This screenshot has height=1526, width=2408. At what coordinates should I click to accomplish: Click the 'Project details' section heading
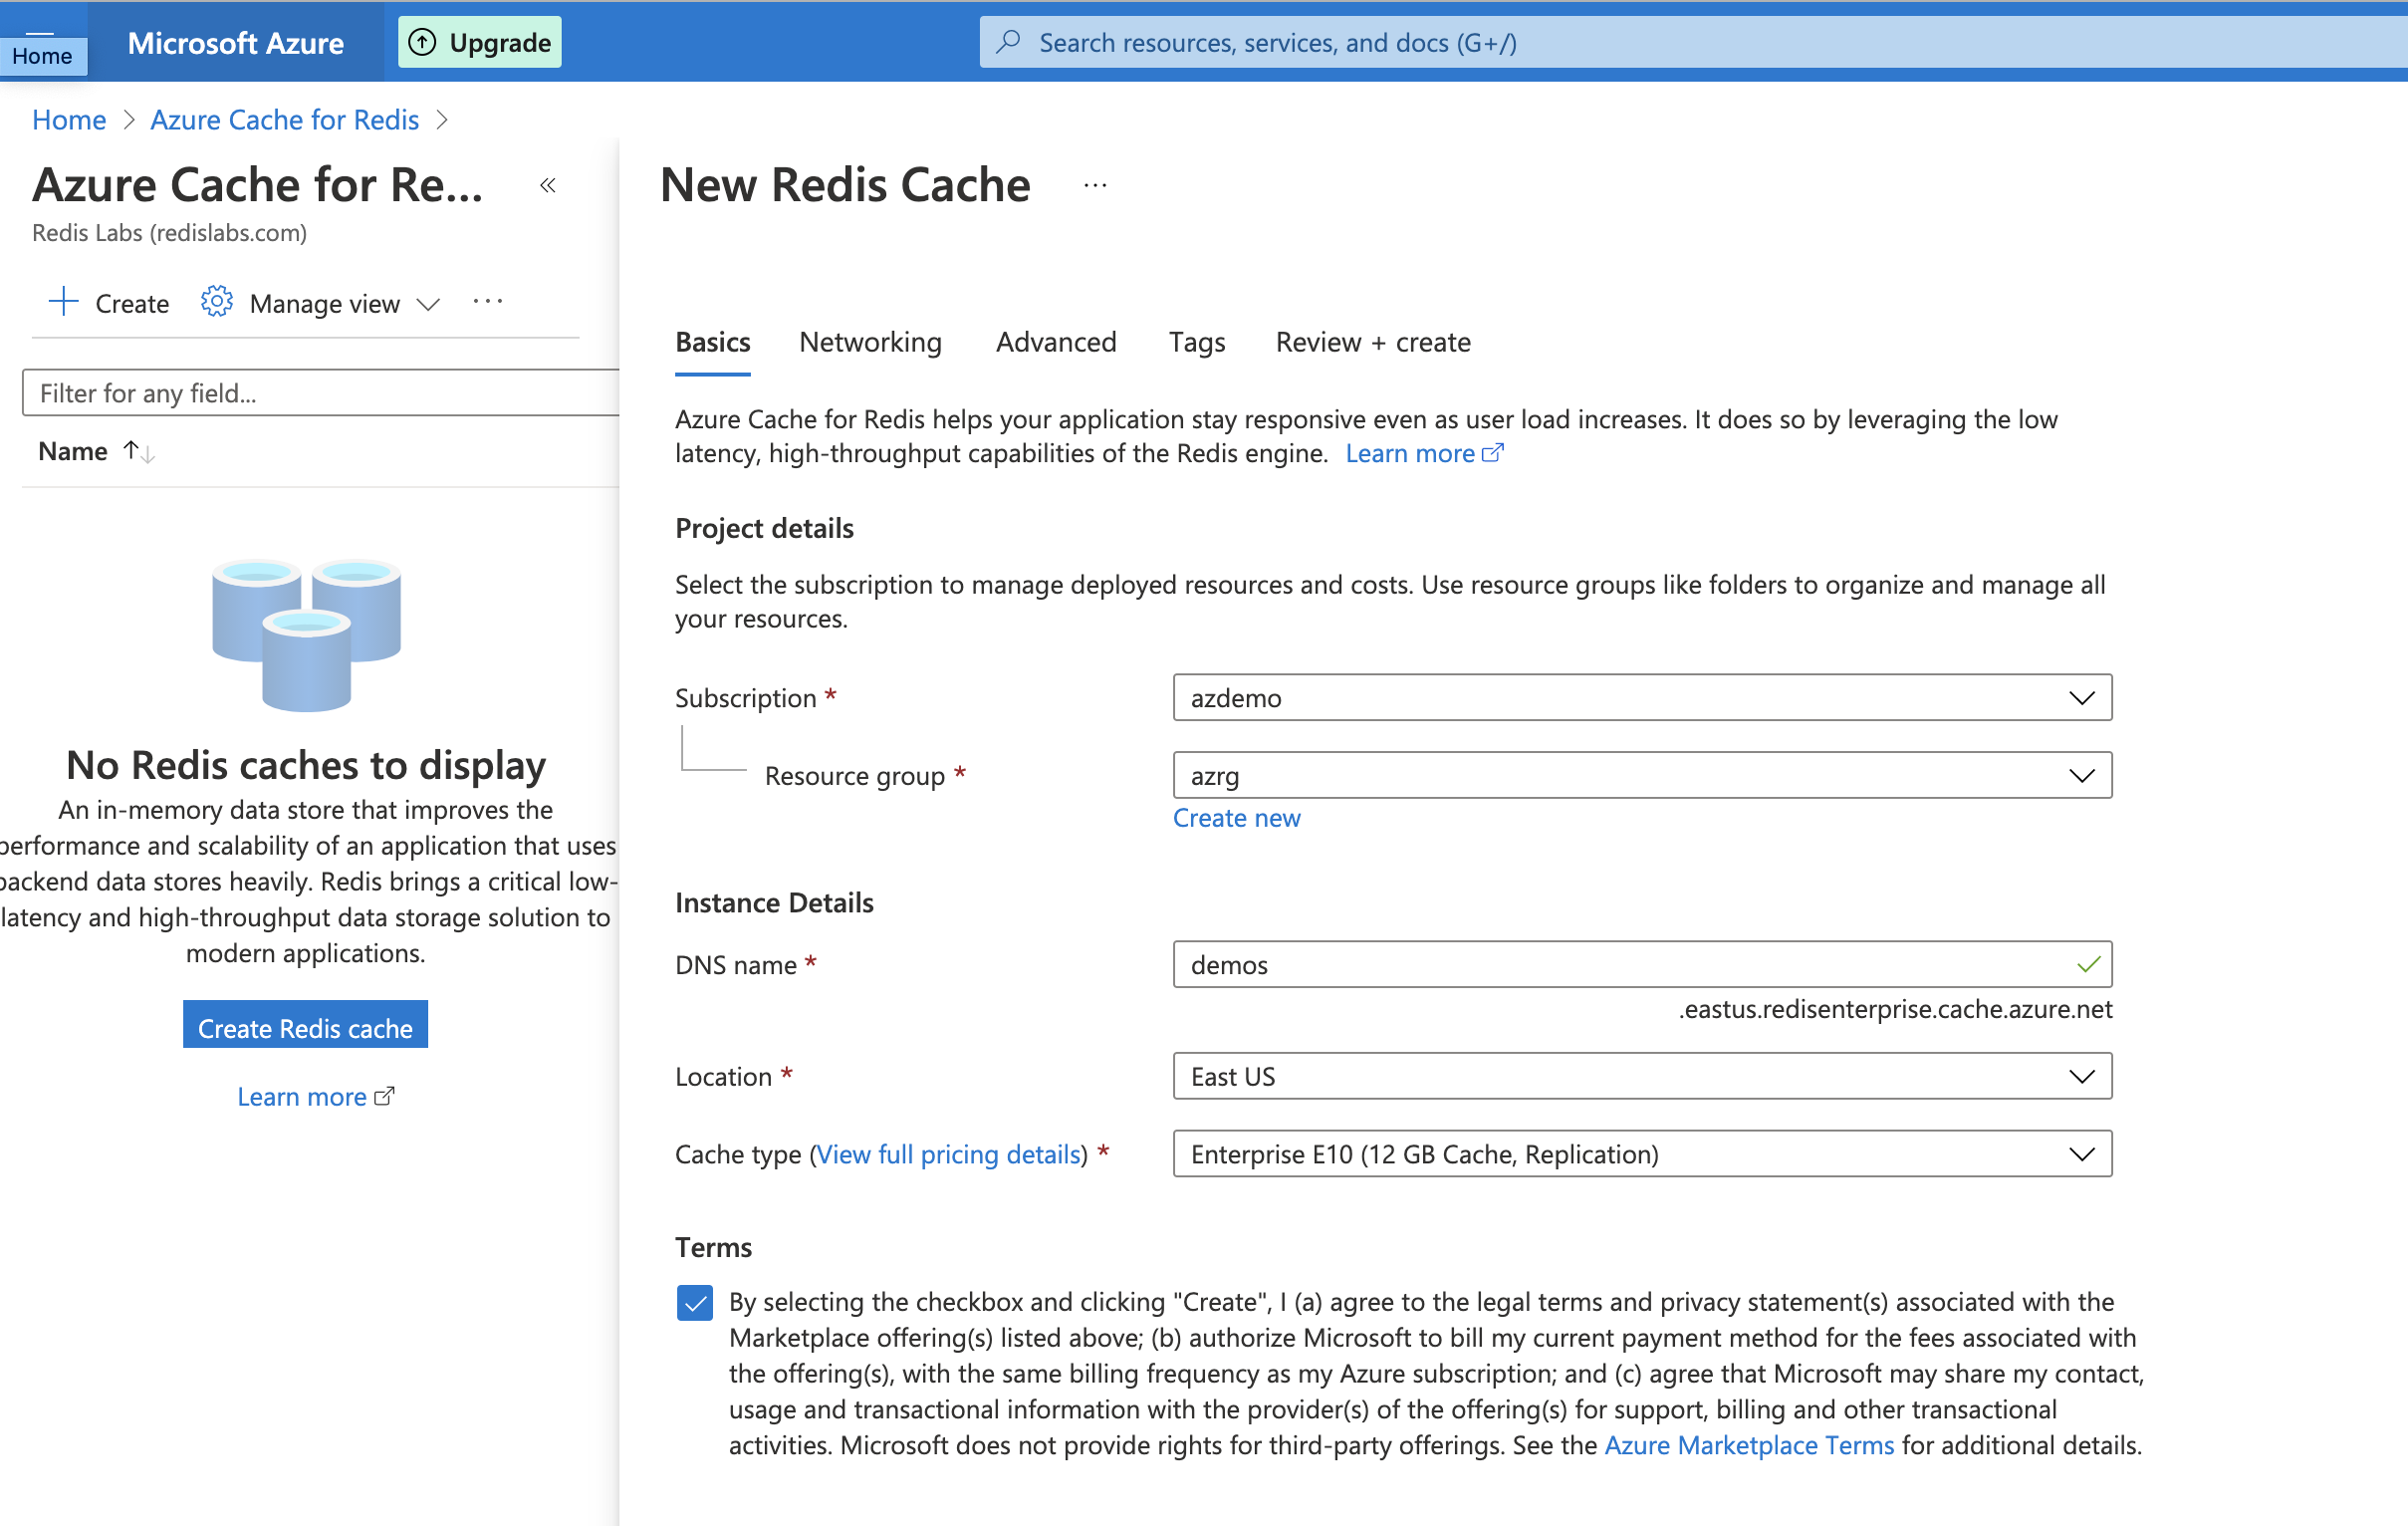[764, 528]
